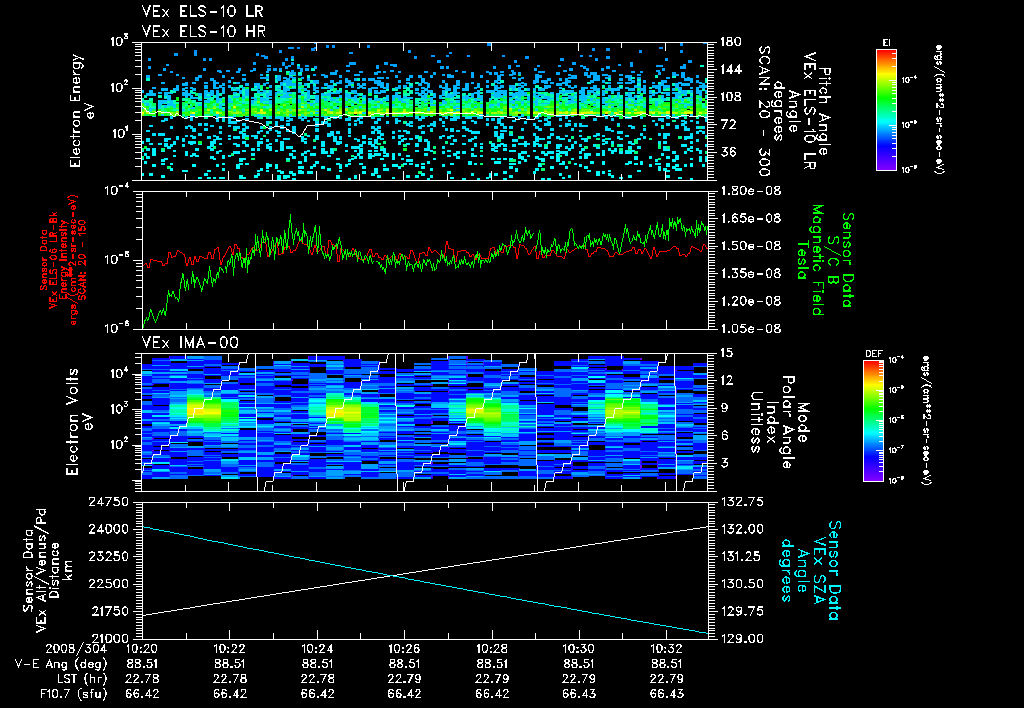
Task: Click the 15 polar angle index tick
Action: 726,353
